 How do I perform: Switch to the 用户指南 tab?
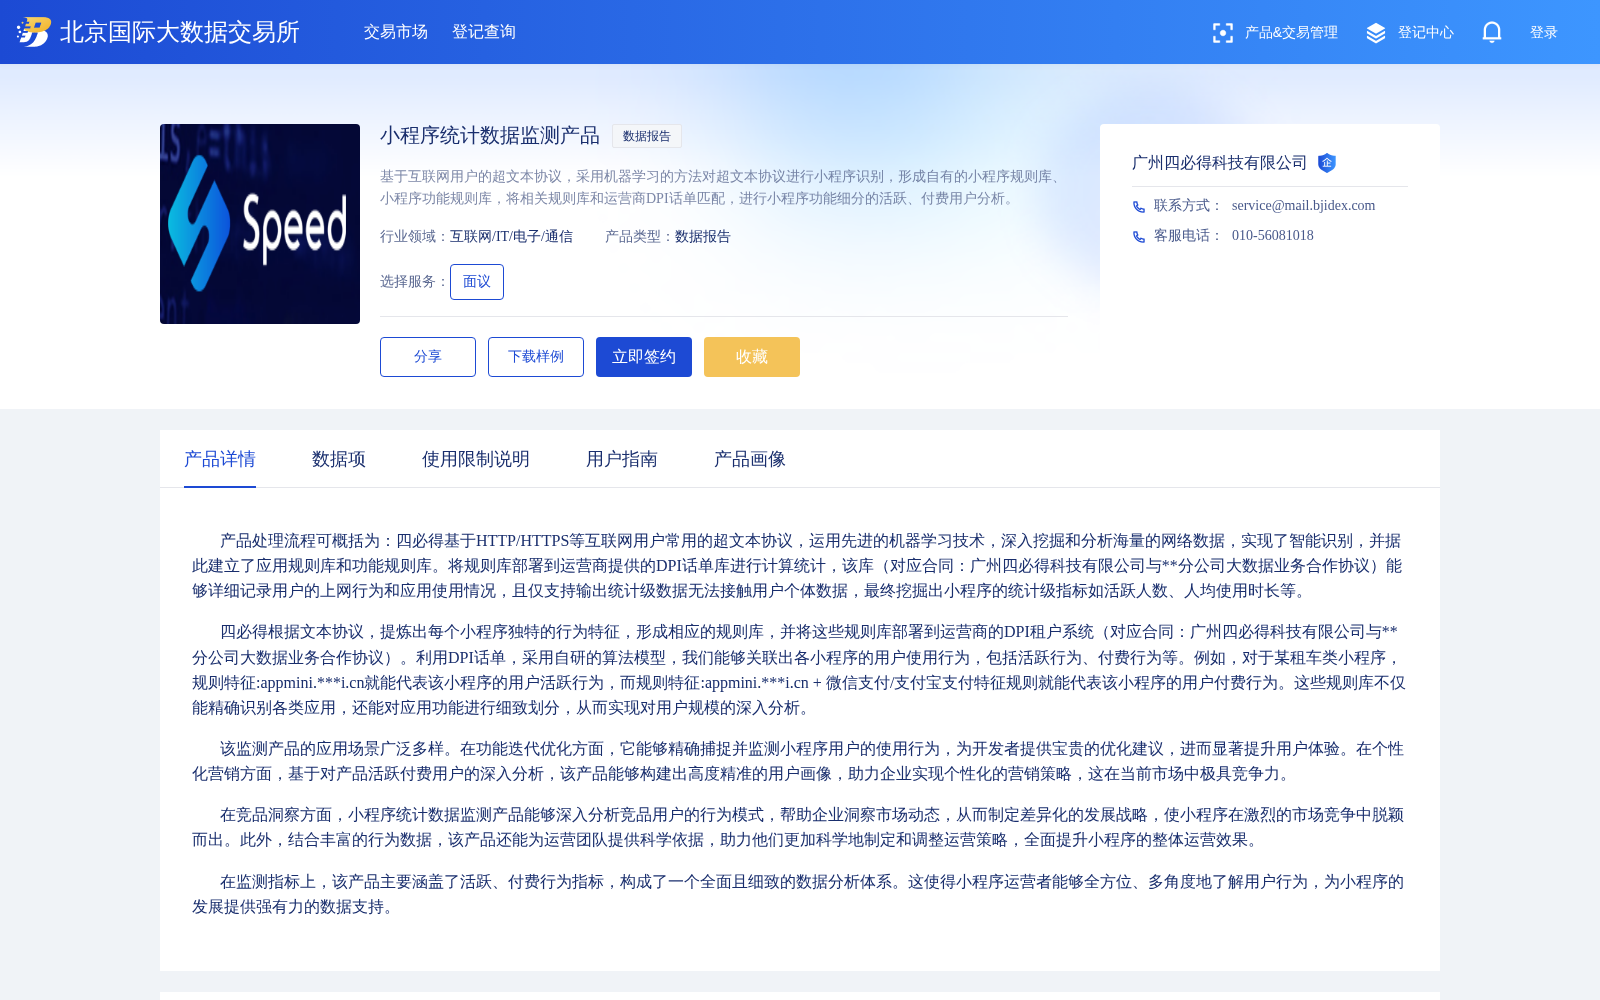622,459
